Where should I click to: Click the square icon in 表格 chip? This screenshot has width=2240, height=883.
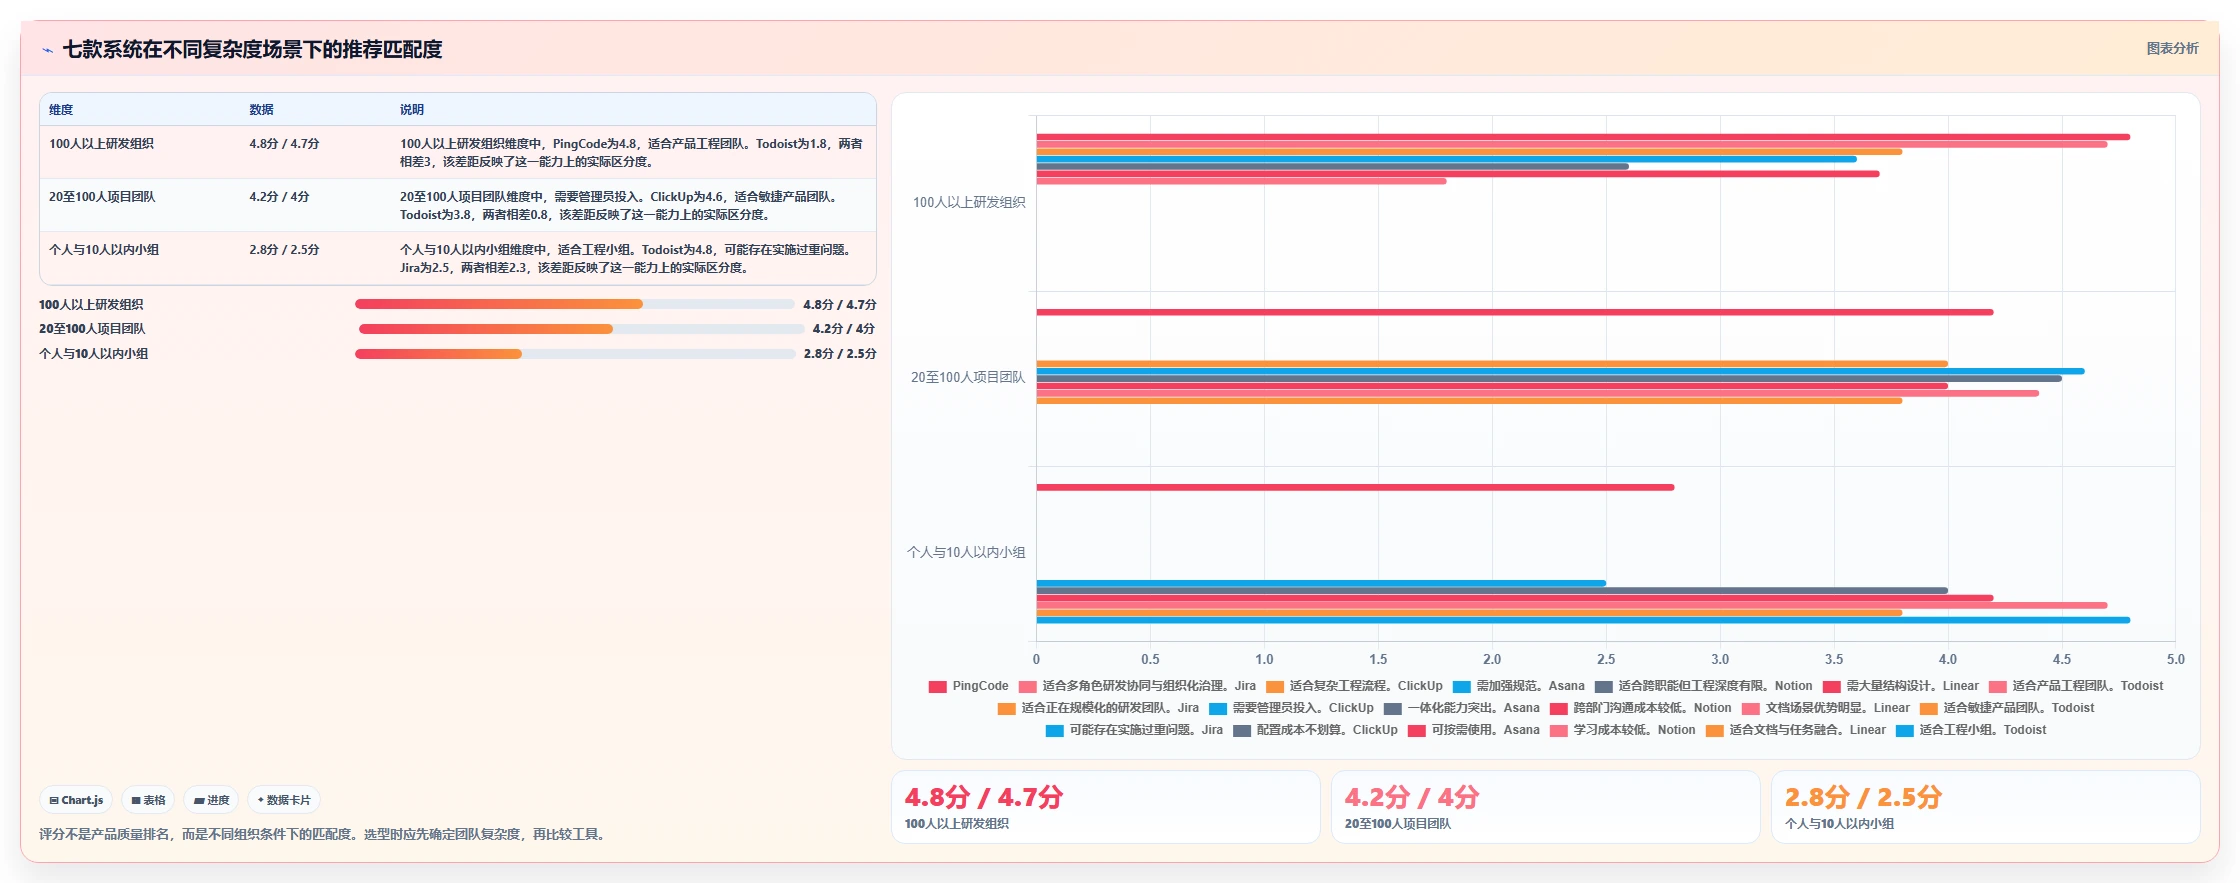(136, 800)
